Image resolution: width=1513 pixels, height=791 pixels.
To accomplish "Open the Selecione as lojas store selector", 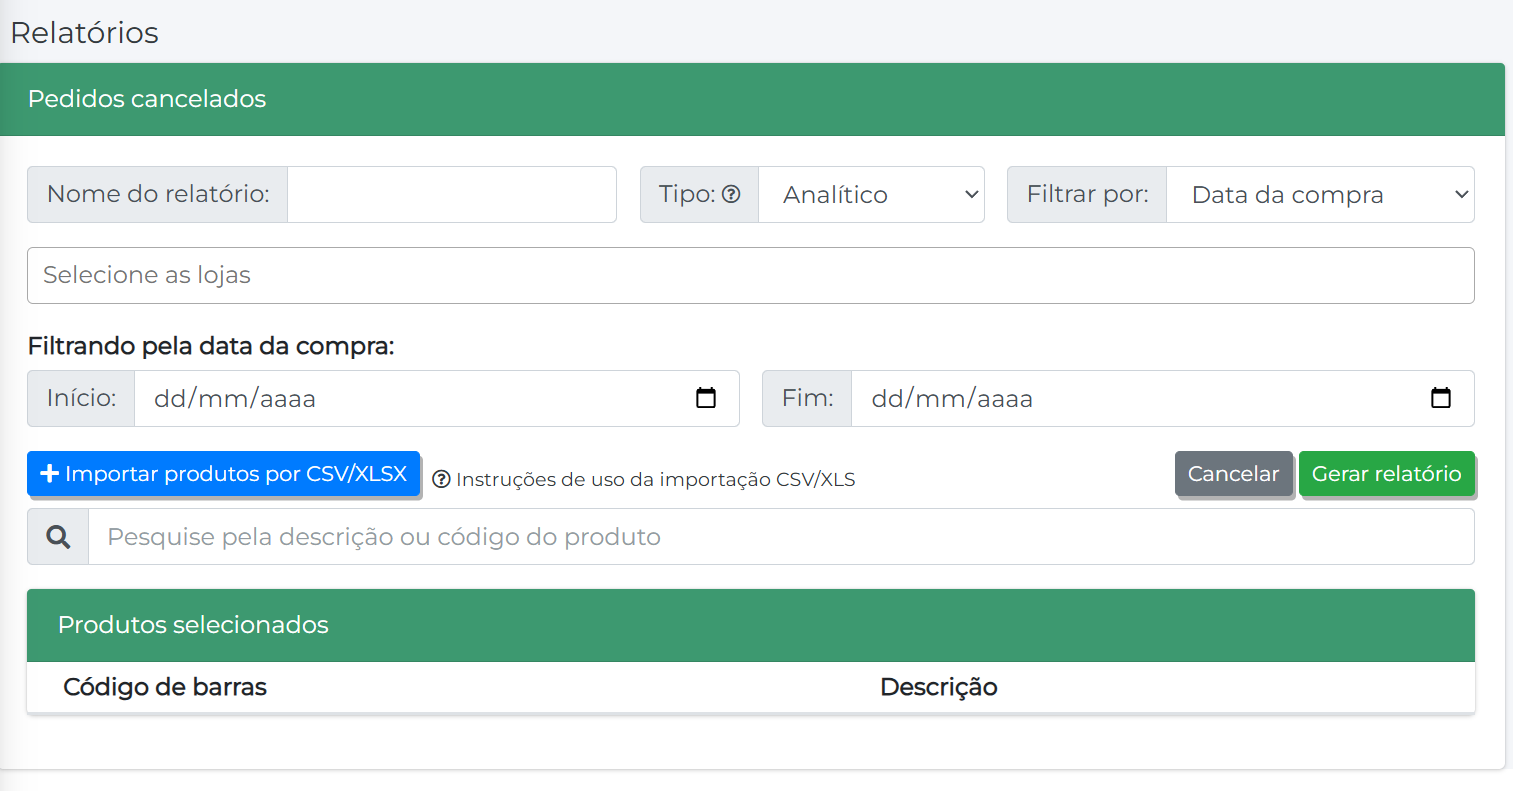I will click(750, 276).
